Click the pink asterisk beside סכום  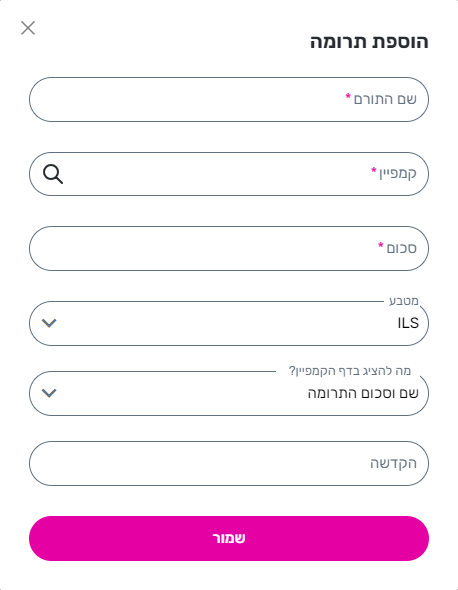380,245
